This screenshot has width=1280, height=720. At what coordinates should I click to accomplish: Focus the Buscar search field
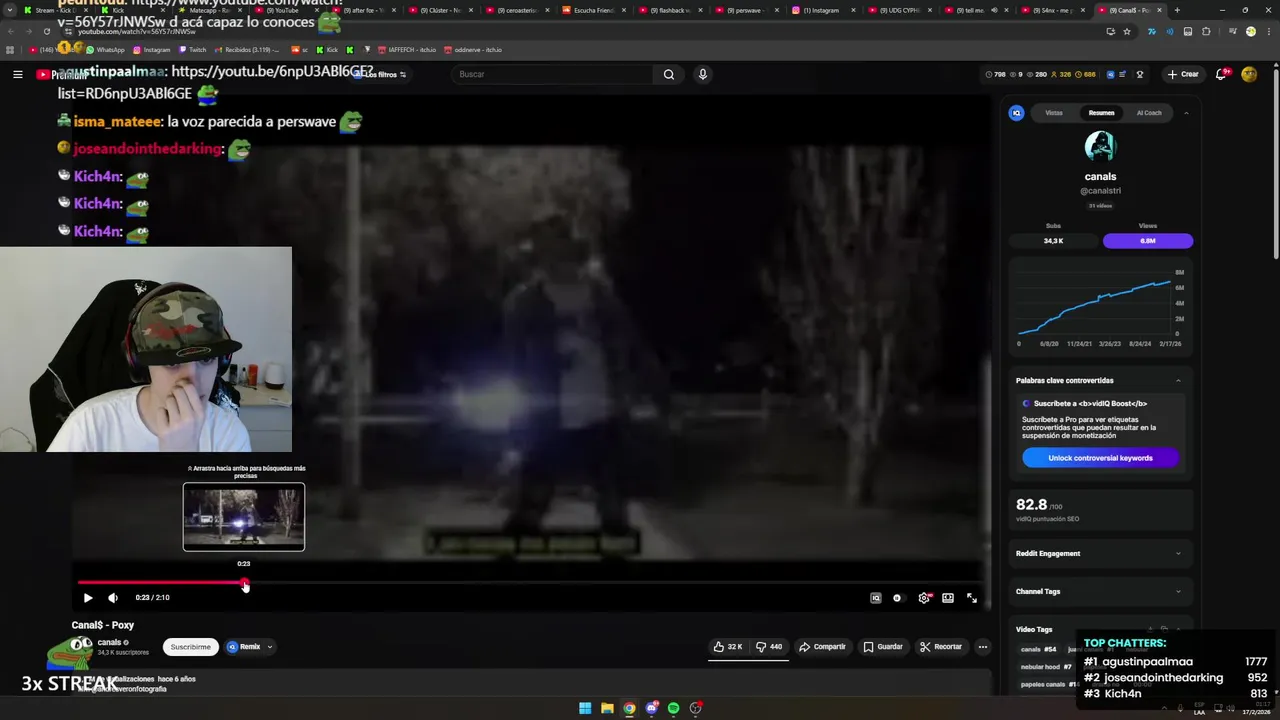tap(552, 74)
